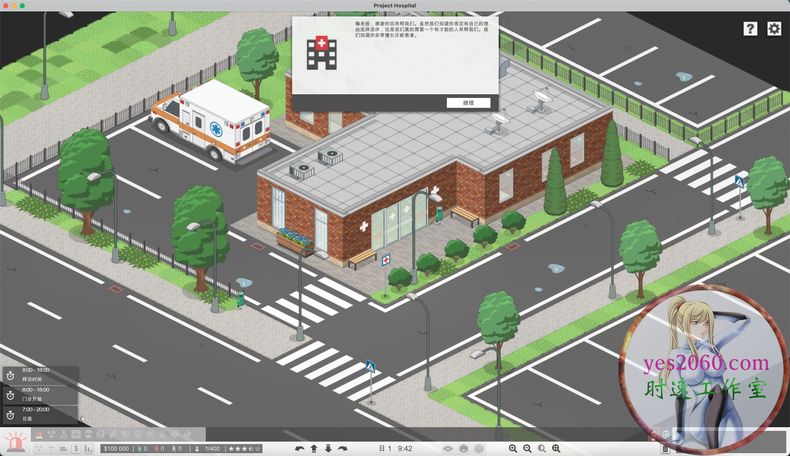The image size is (790, 456).
Task: Select the 7:00 - 20:00 schedule entry
Action: pyautogui.click(x=38, y=413)
